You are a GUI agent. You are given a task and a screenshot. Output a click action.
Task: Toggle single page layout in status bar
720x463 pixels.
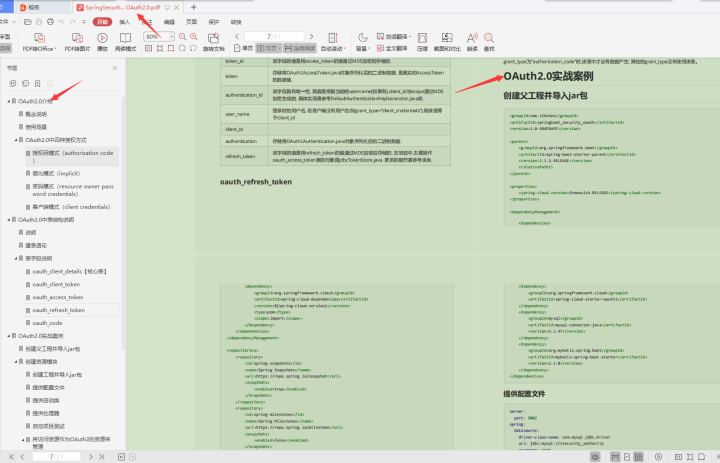tap(627, 457)
